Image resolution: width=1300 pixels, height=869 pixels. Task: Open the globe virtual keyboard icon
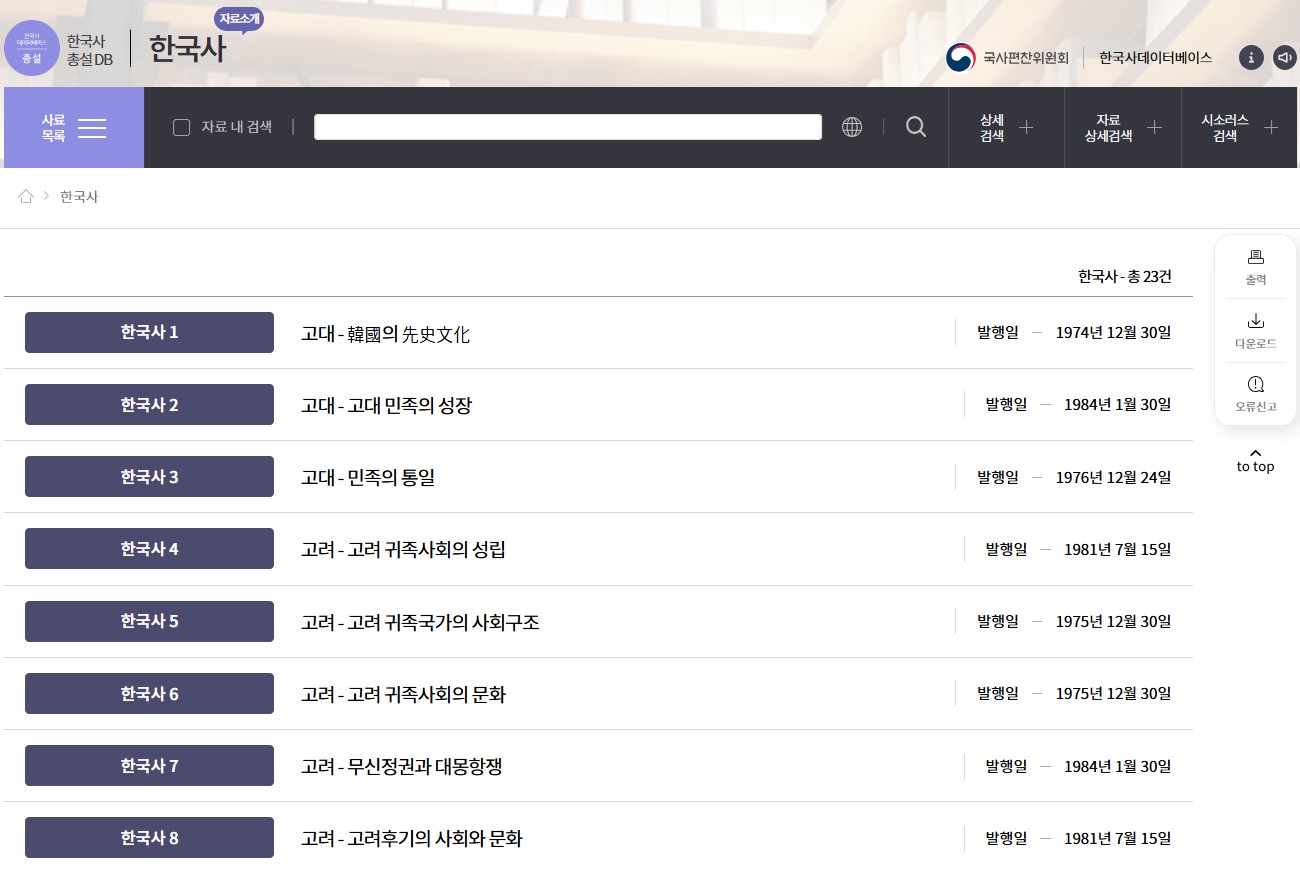coord(852,127)
